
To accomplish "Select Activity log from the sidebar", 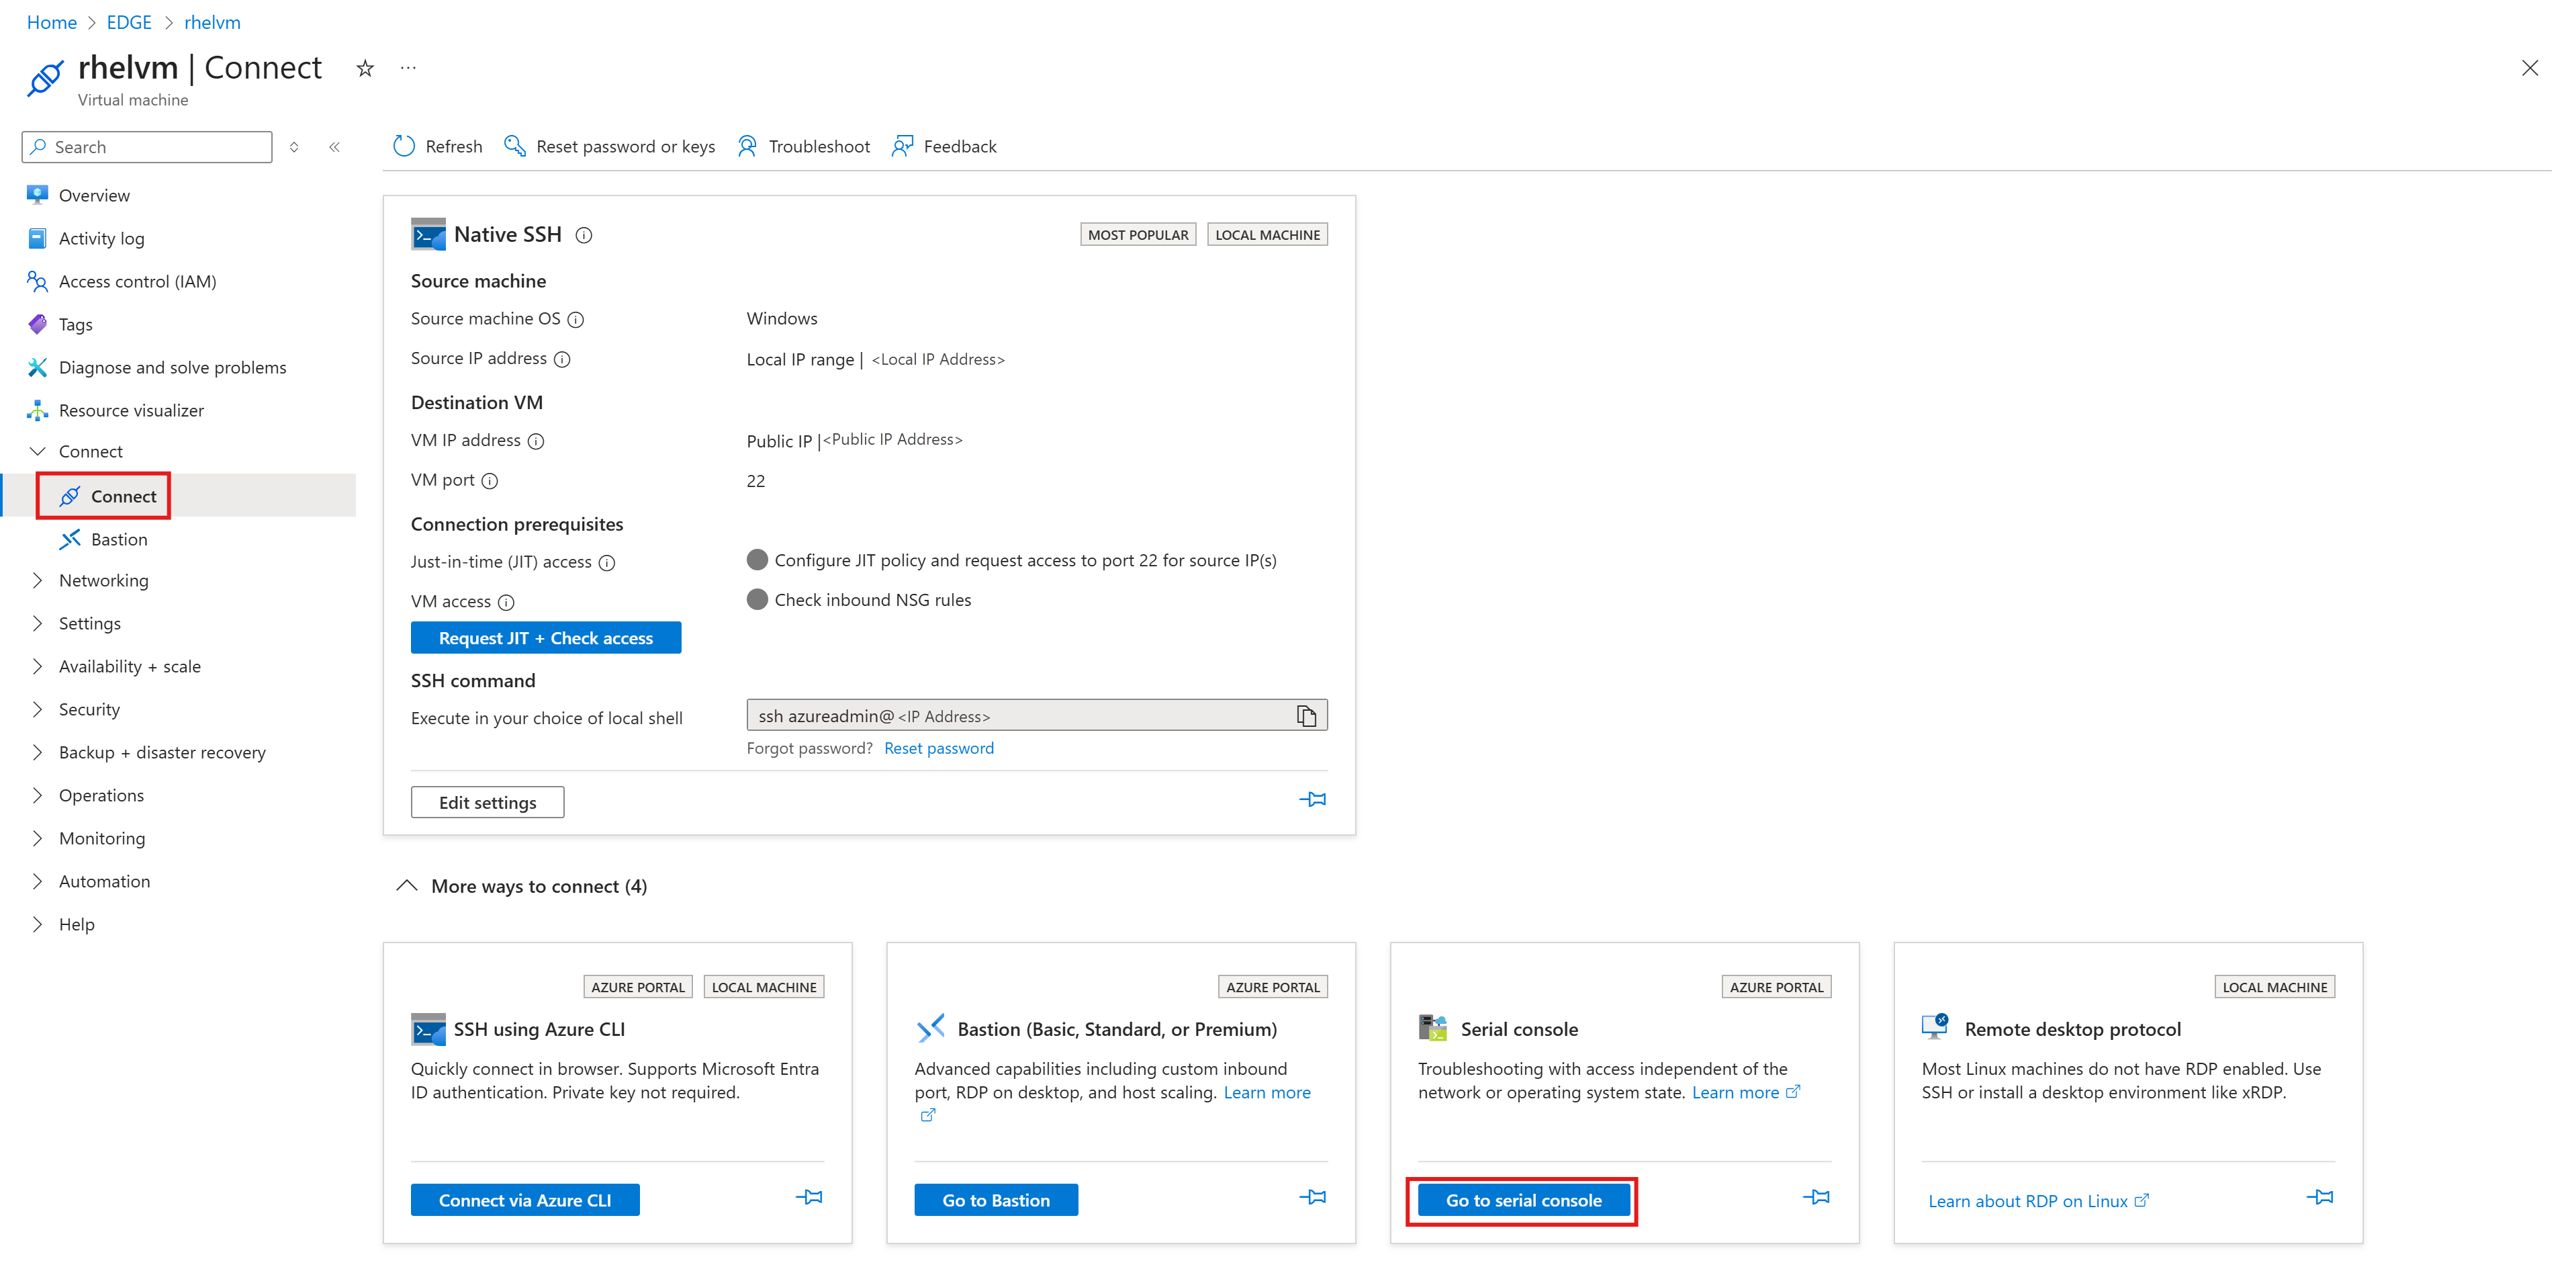I will point(101,238).
